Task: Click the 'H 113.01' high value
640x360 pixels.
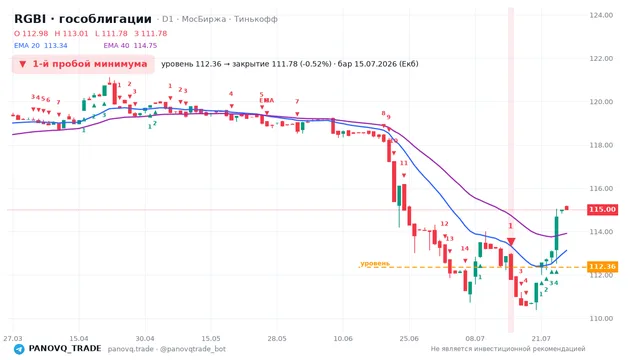Action: coord(71,33)
